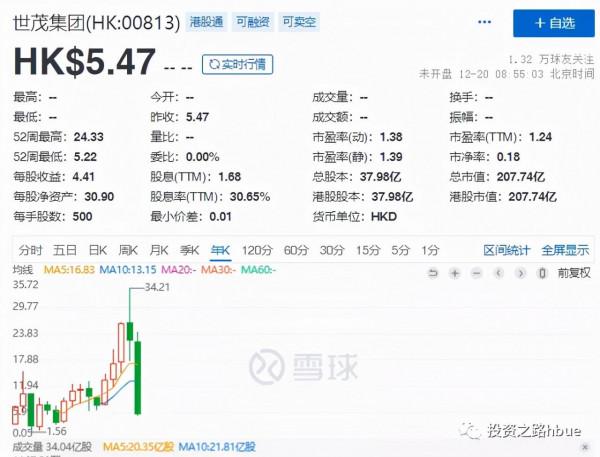The width and height of the screenshot is (600, 457).
Task: Click the MA20 moving average label
Action: 179,270
